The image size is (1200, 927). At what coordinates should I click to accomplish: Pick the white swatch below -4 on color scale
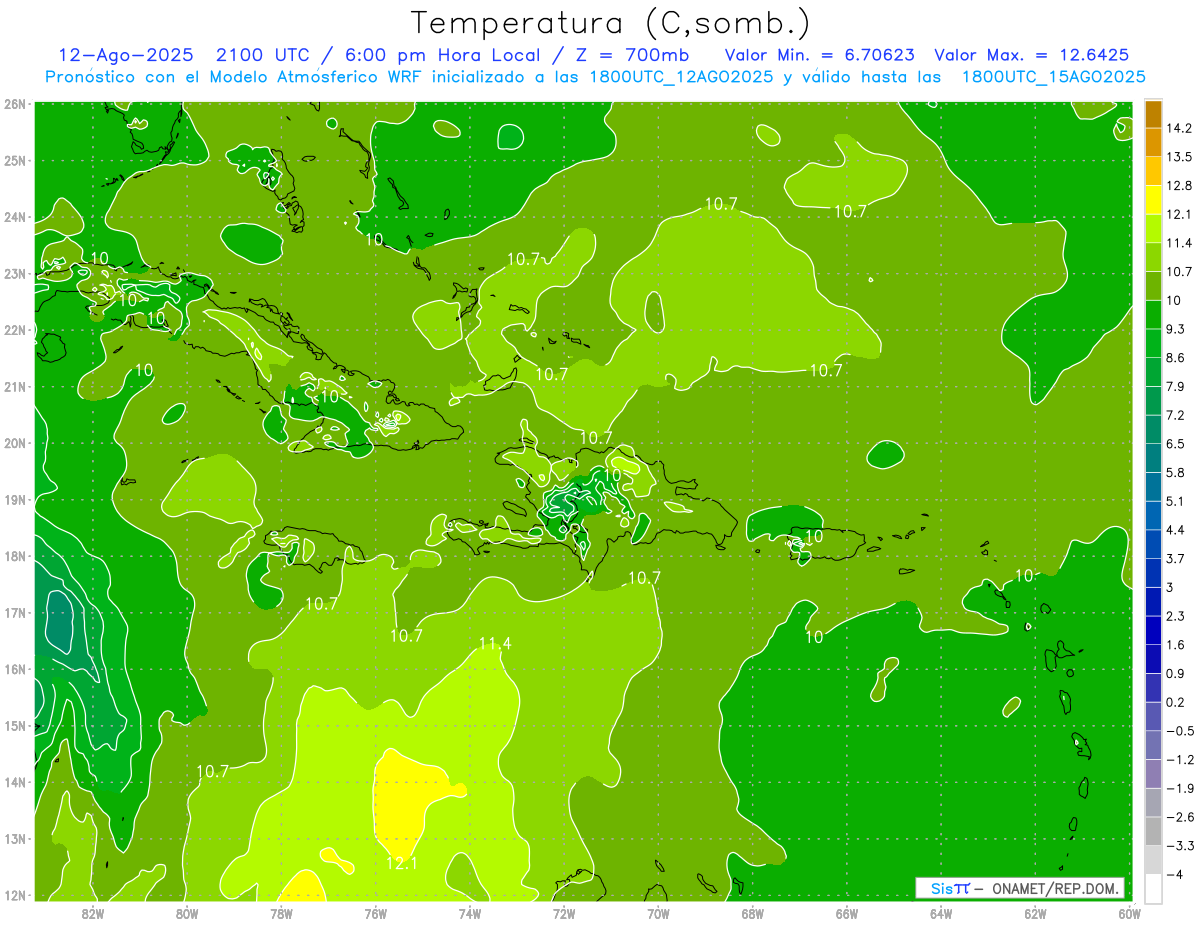[1153, 887]
